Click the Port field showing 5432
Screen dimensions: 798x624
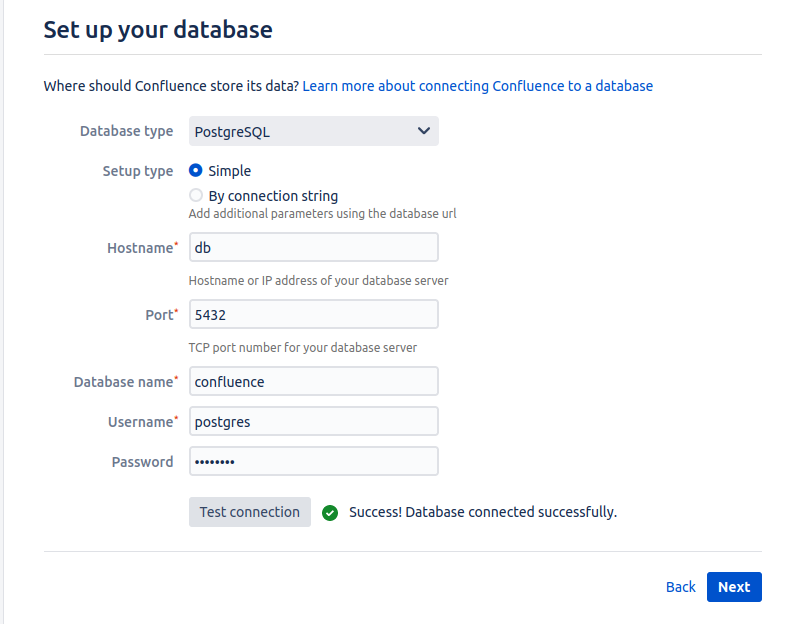click(x=314, y=314)
